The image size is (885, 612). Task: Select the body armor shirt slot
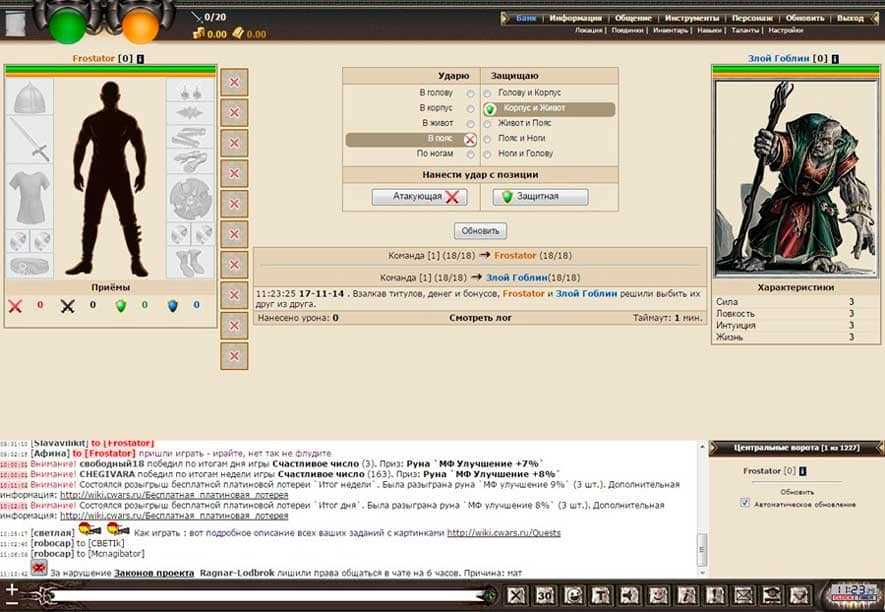(29, 188)
